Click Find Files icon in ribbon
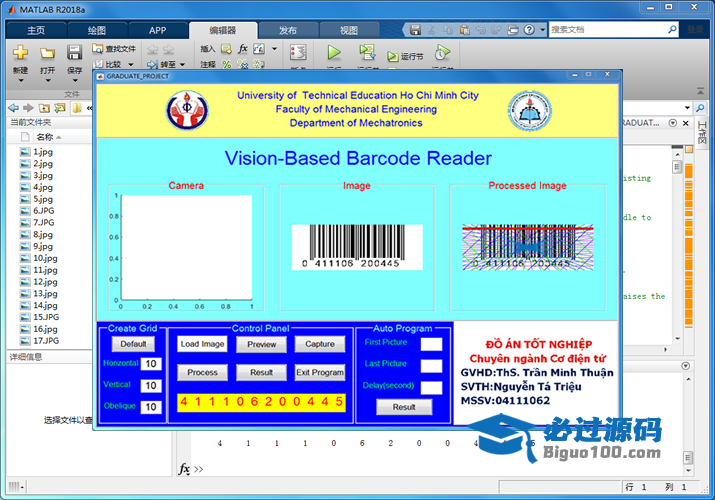This screenshot has height=500, width=715. click(x=98, y=48)
